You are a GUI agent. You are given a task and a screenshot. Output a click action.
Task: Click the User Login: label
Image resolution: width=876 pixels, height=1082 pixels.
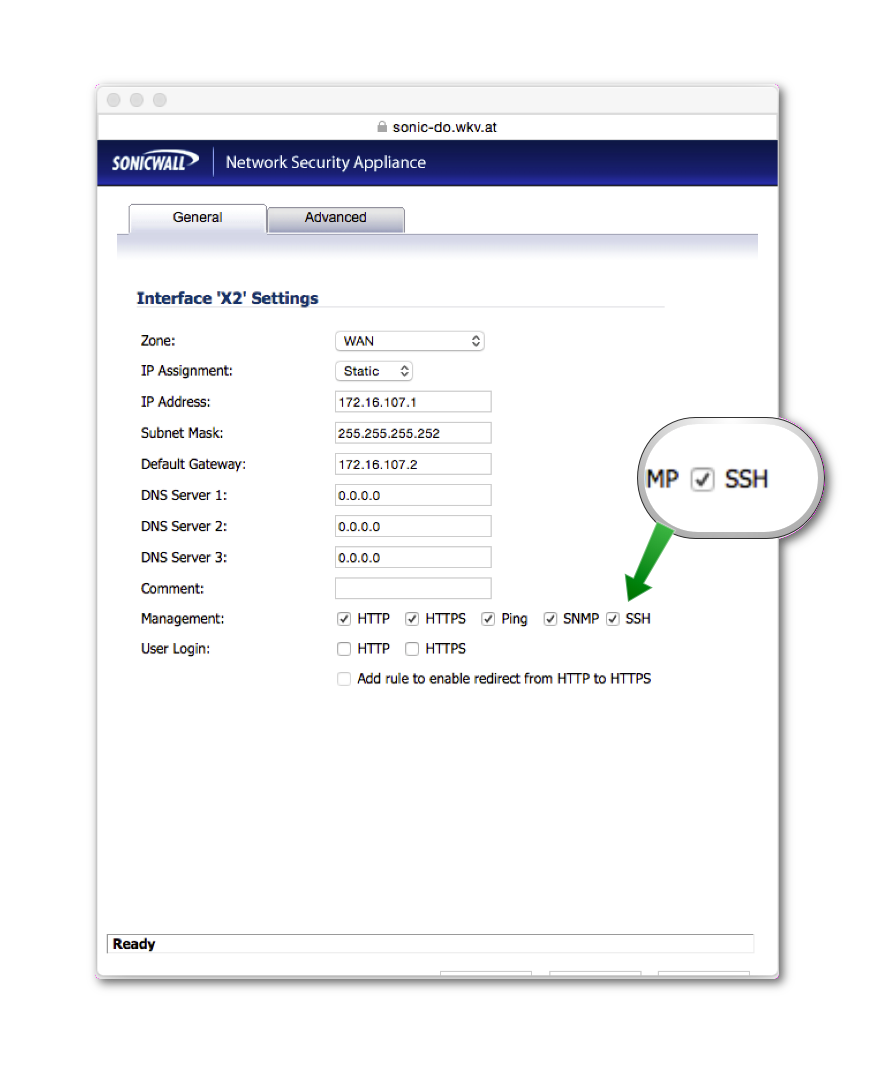click(x=175, y=649)
